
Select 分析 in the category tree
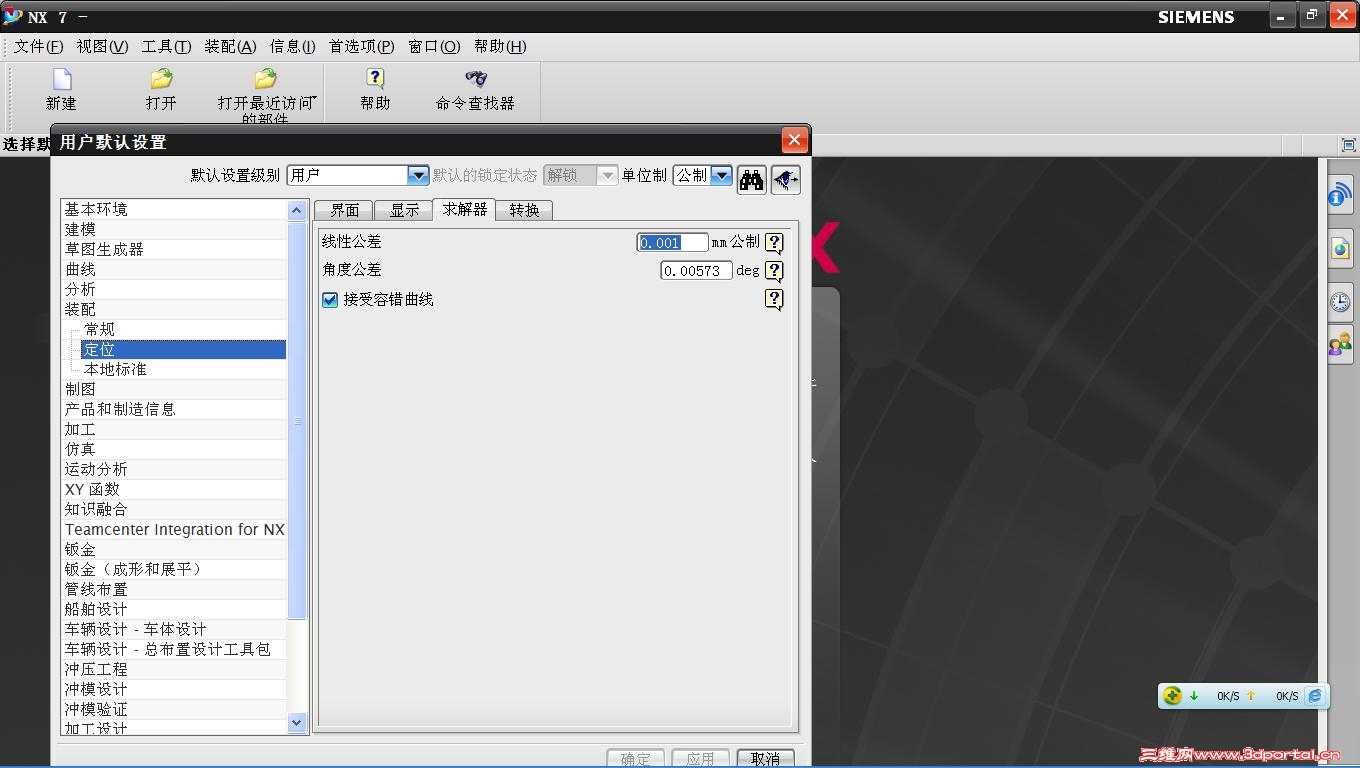click(81, 289)
